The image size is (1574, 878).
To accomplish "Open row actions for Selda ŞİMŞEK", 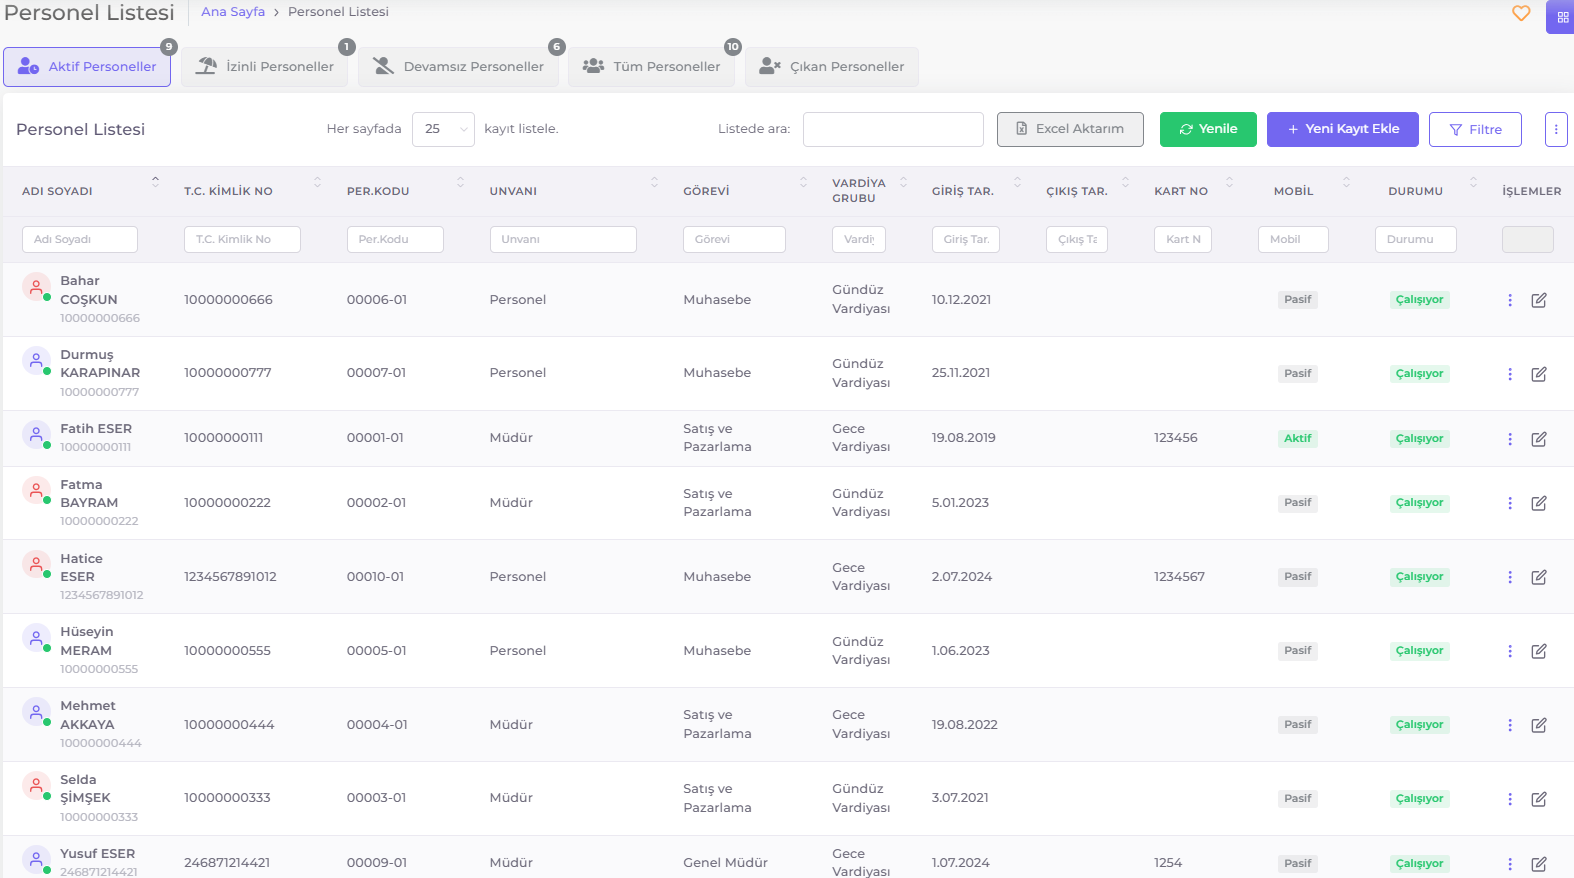I will tap(1510, 799).
